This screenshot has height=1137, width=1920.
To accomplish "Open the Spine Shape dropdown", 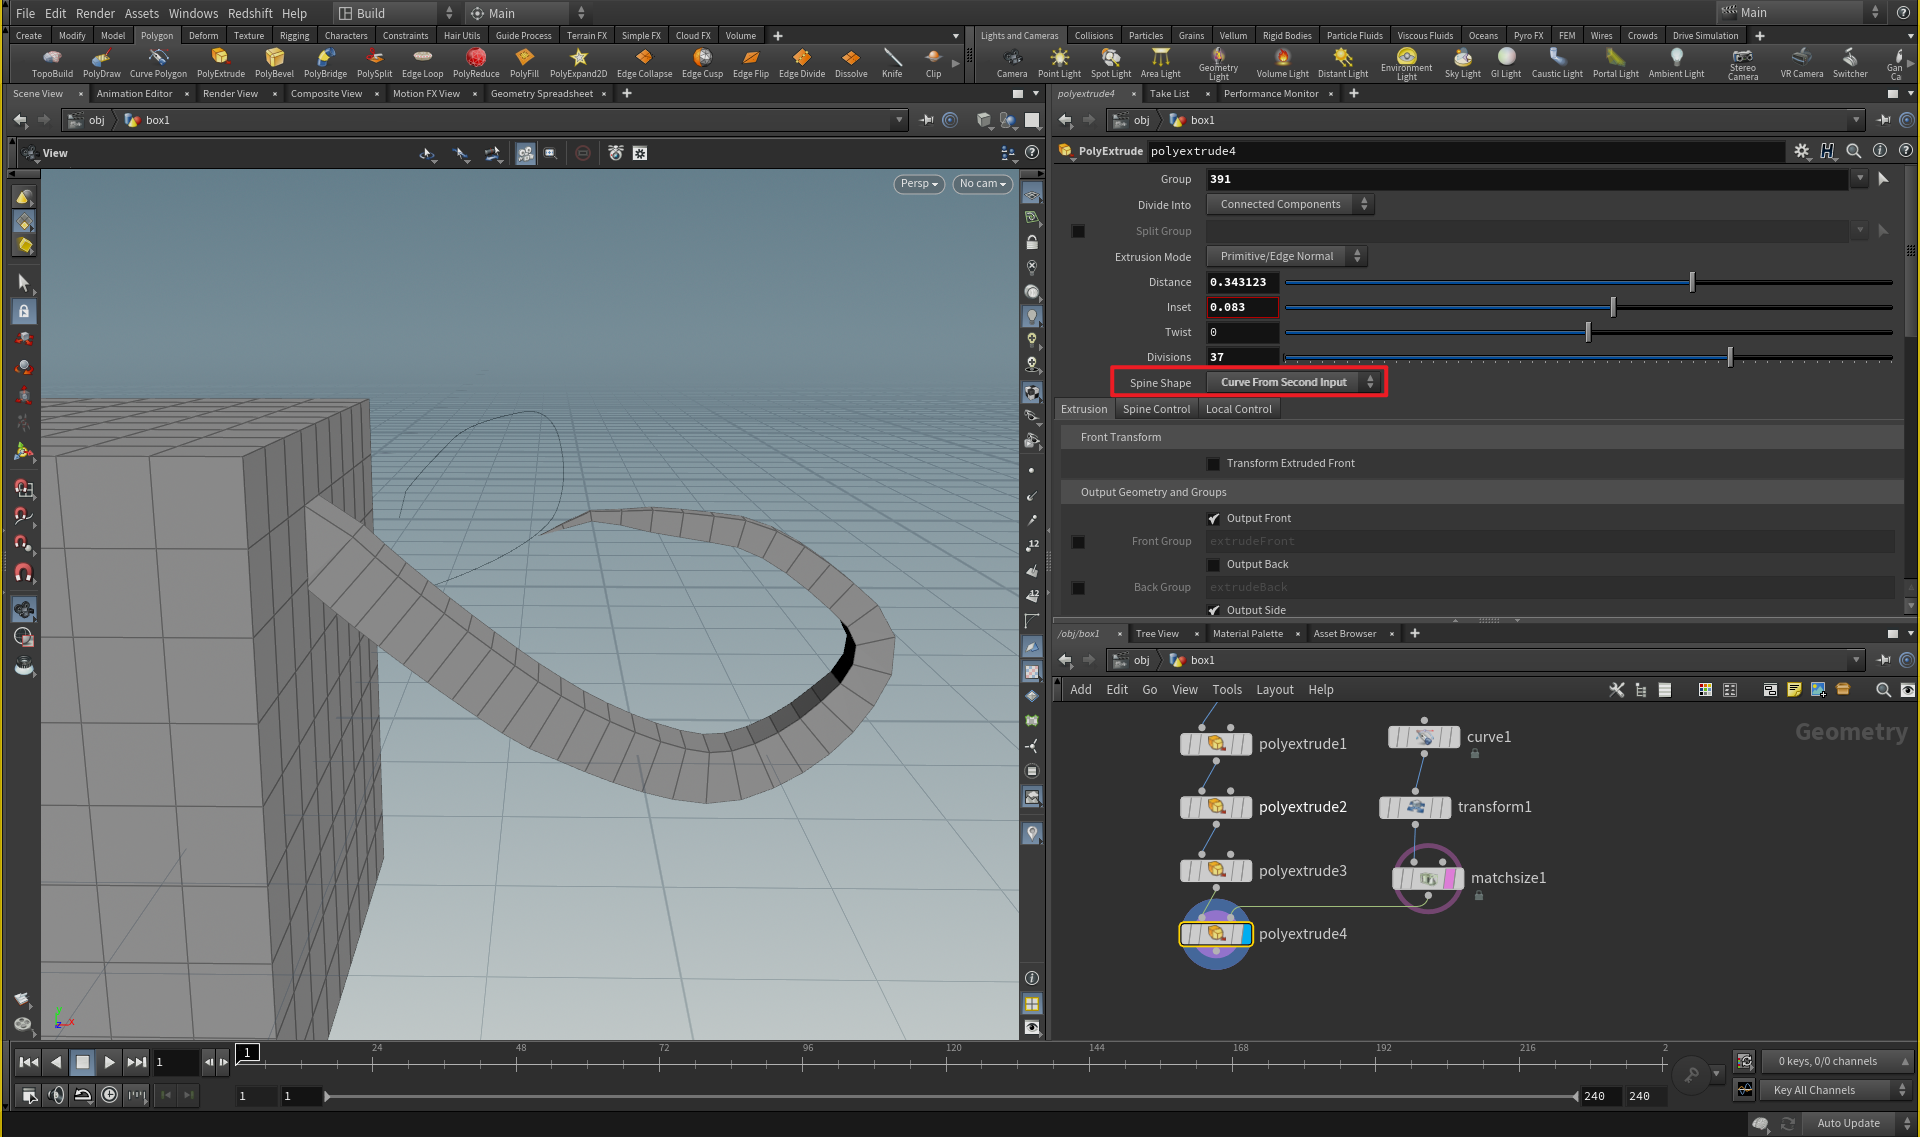I will tap(1294, 382).
